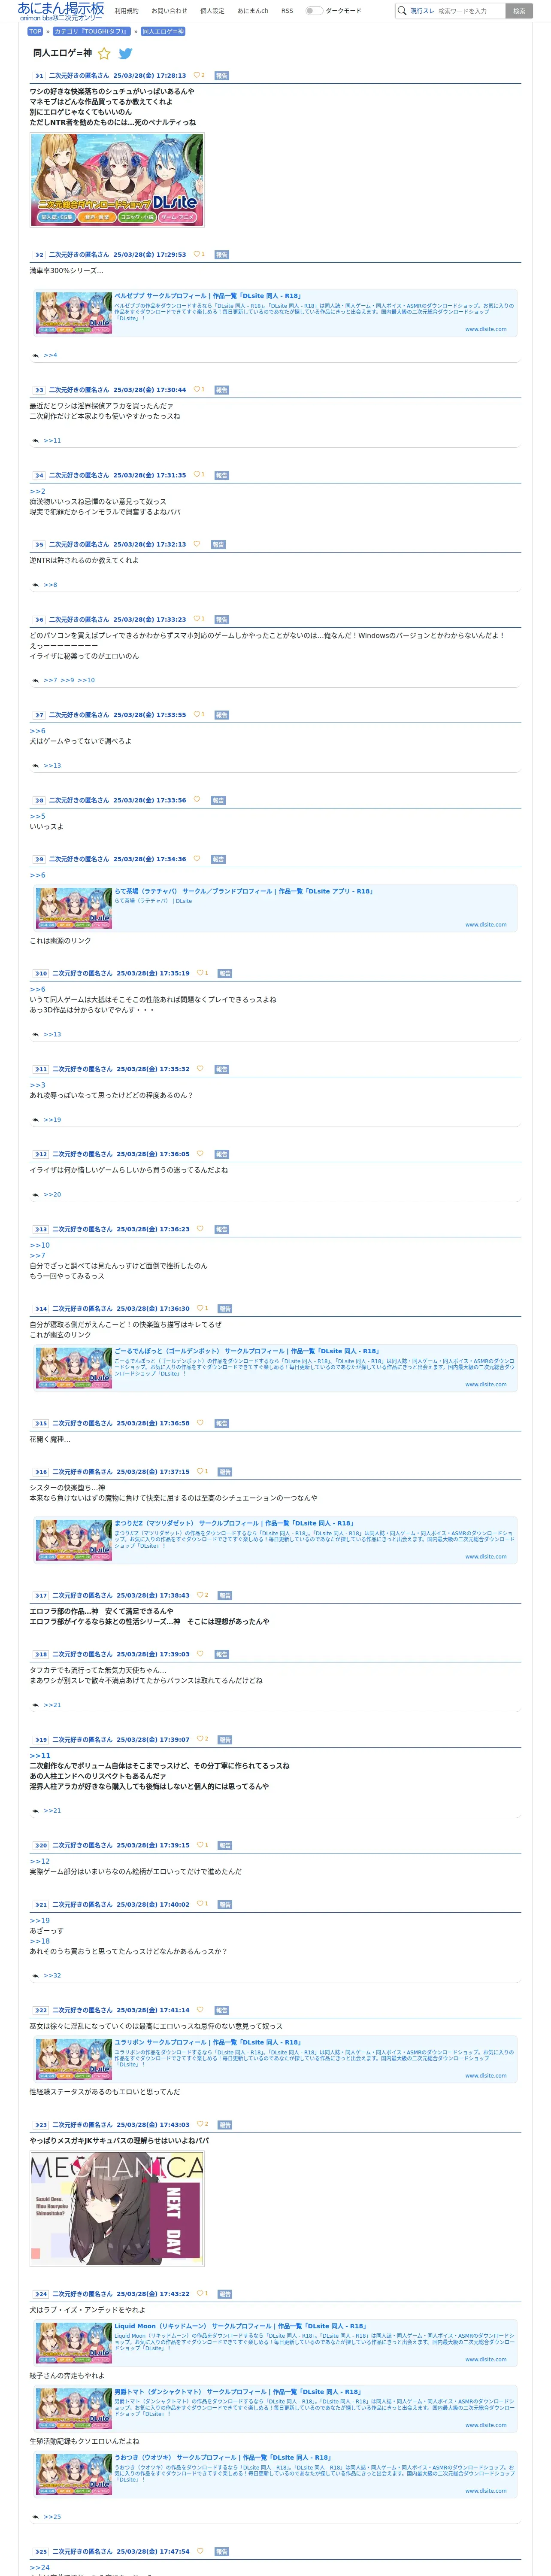
Task: Jump to reply >>32 under post 21
Action: [x=52, y=1975]
